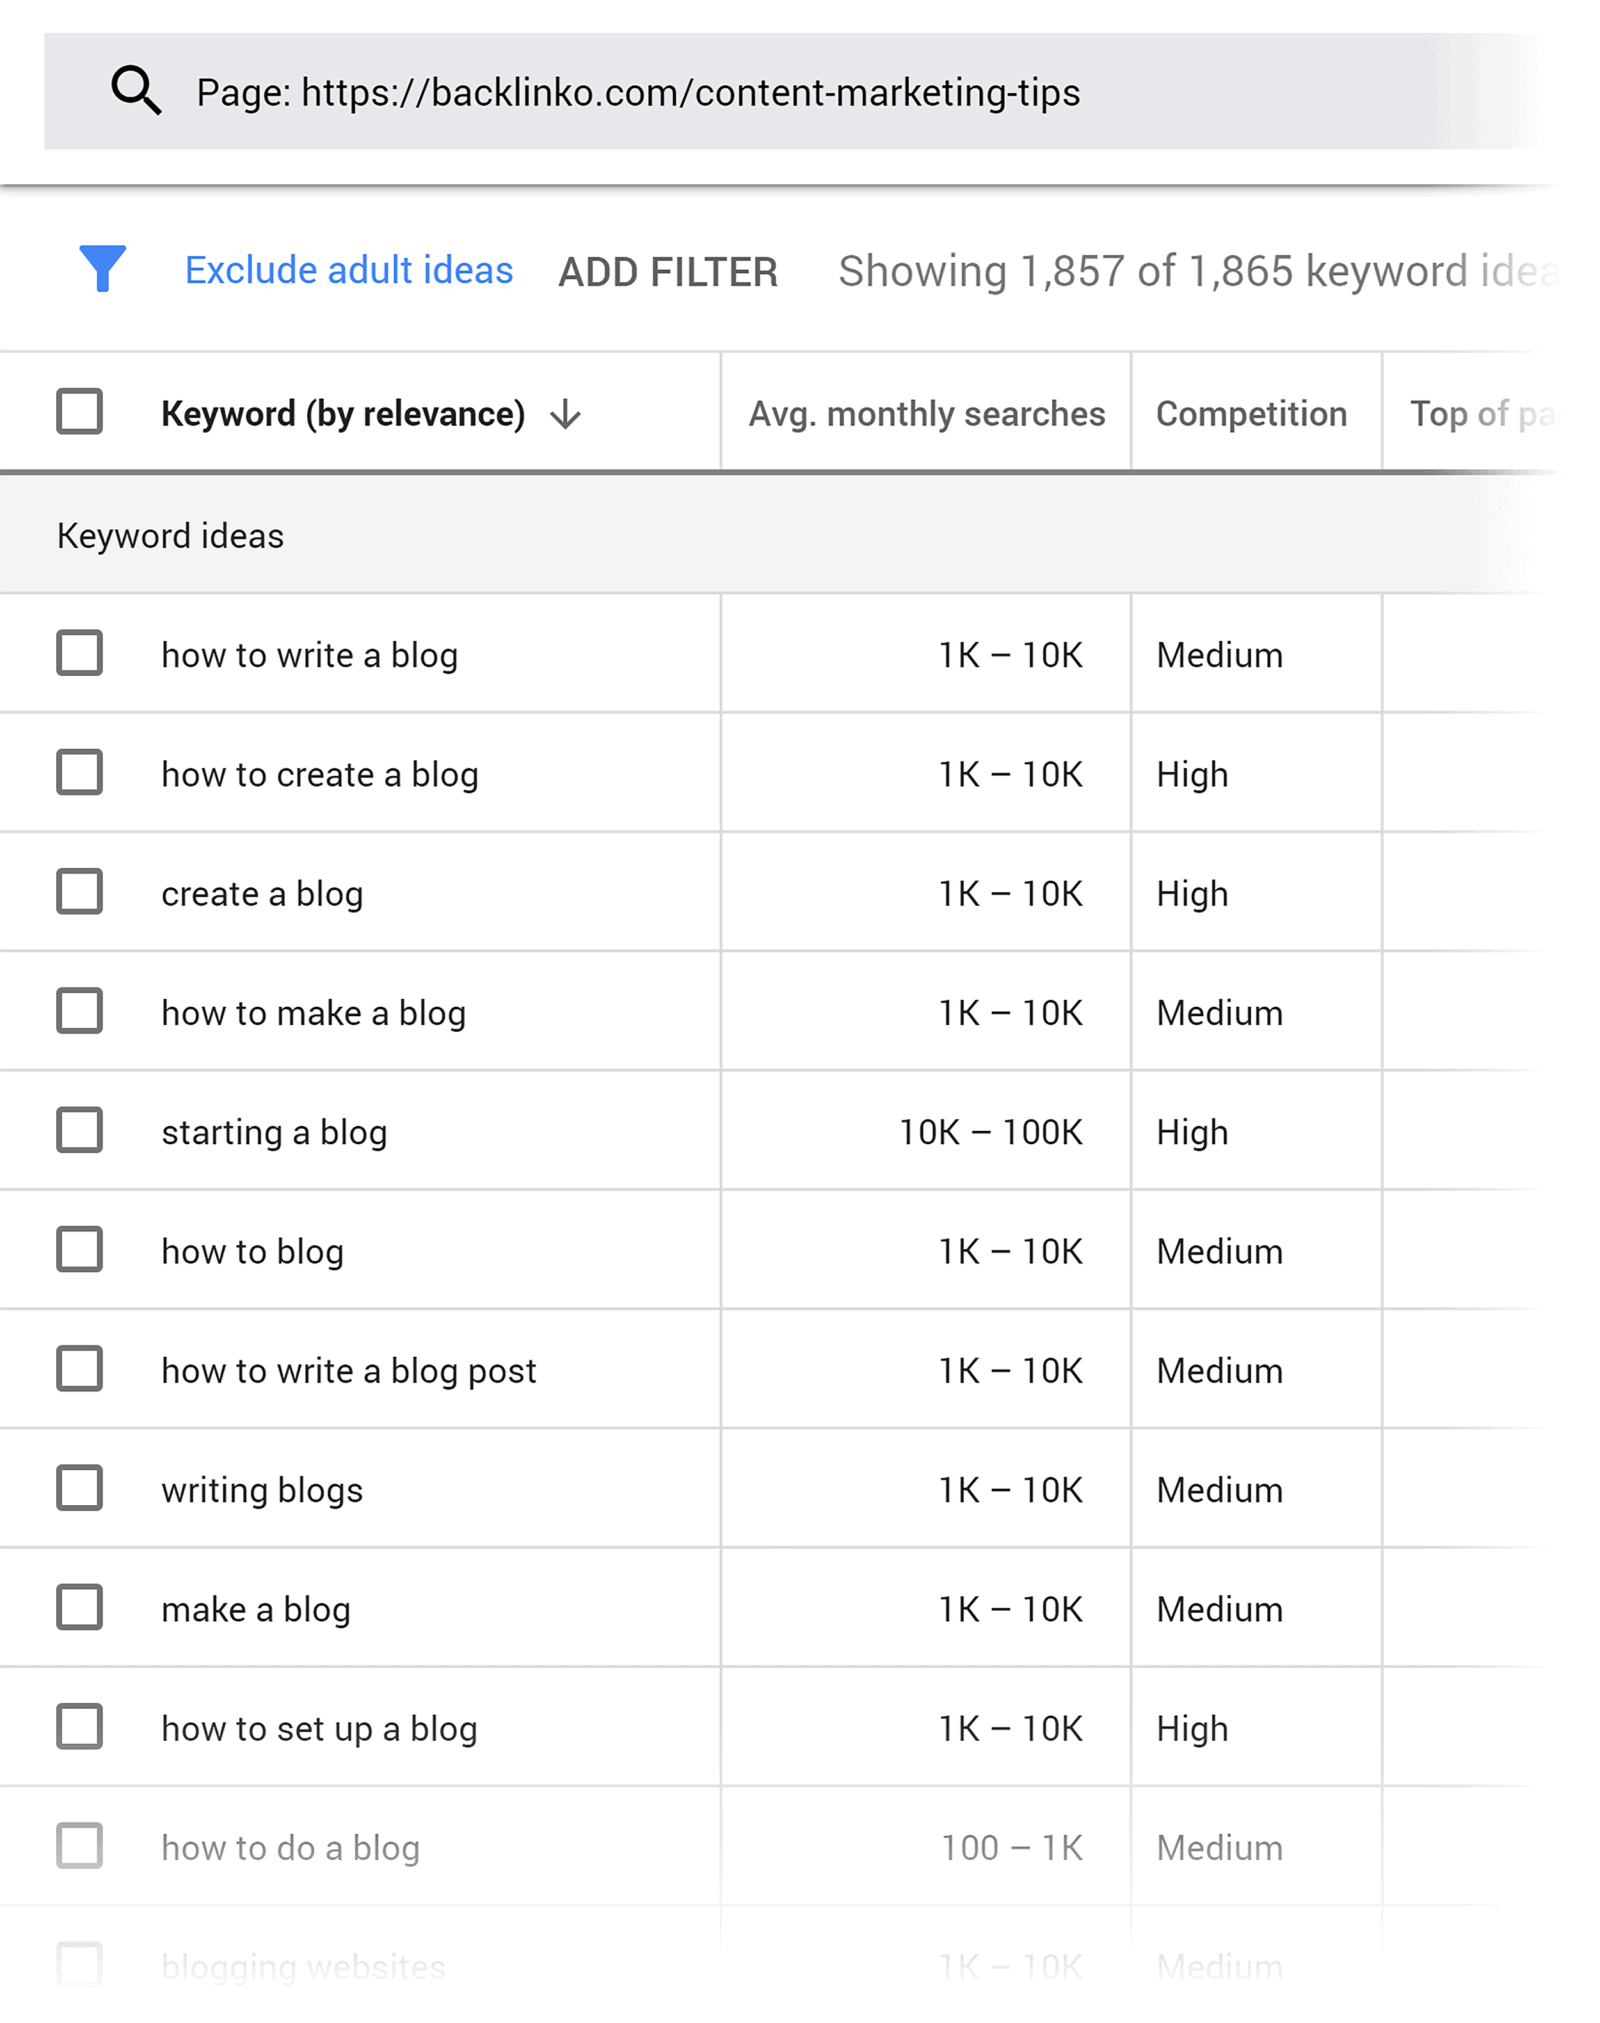Click the 'Competition' column header
This screenshot has width=1600, height=2023.
click(x=1253, y=413)
